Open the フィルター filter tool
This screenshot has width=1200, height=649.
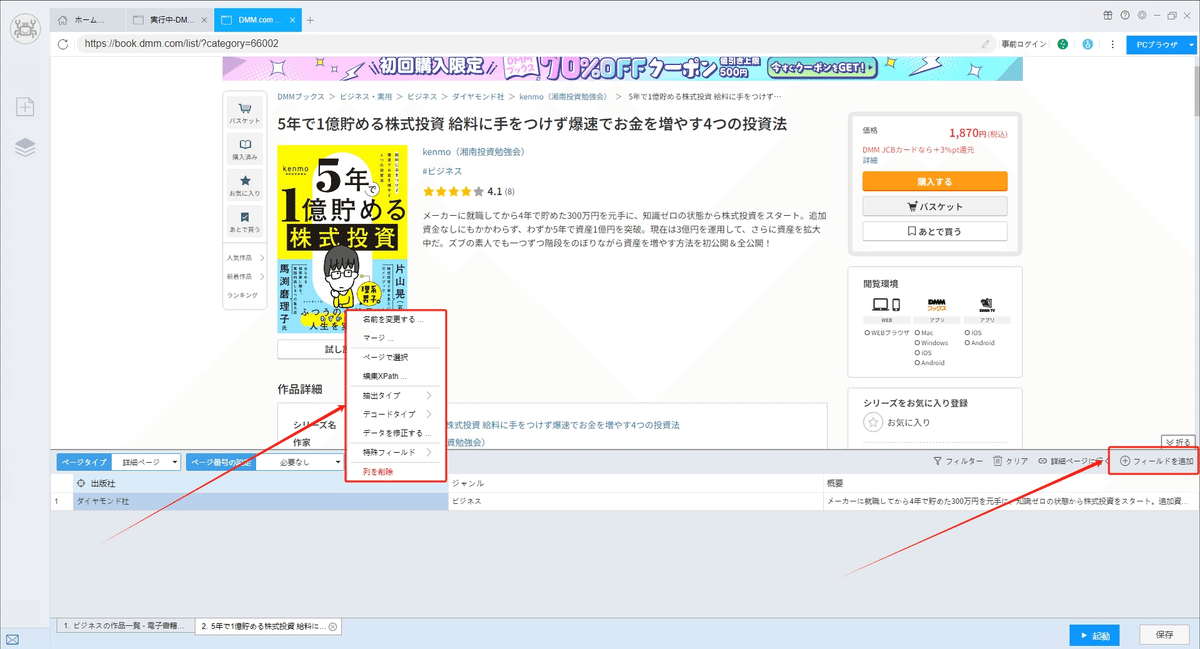point(957,461)
